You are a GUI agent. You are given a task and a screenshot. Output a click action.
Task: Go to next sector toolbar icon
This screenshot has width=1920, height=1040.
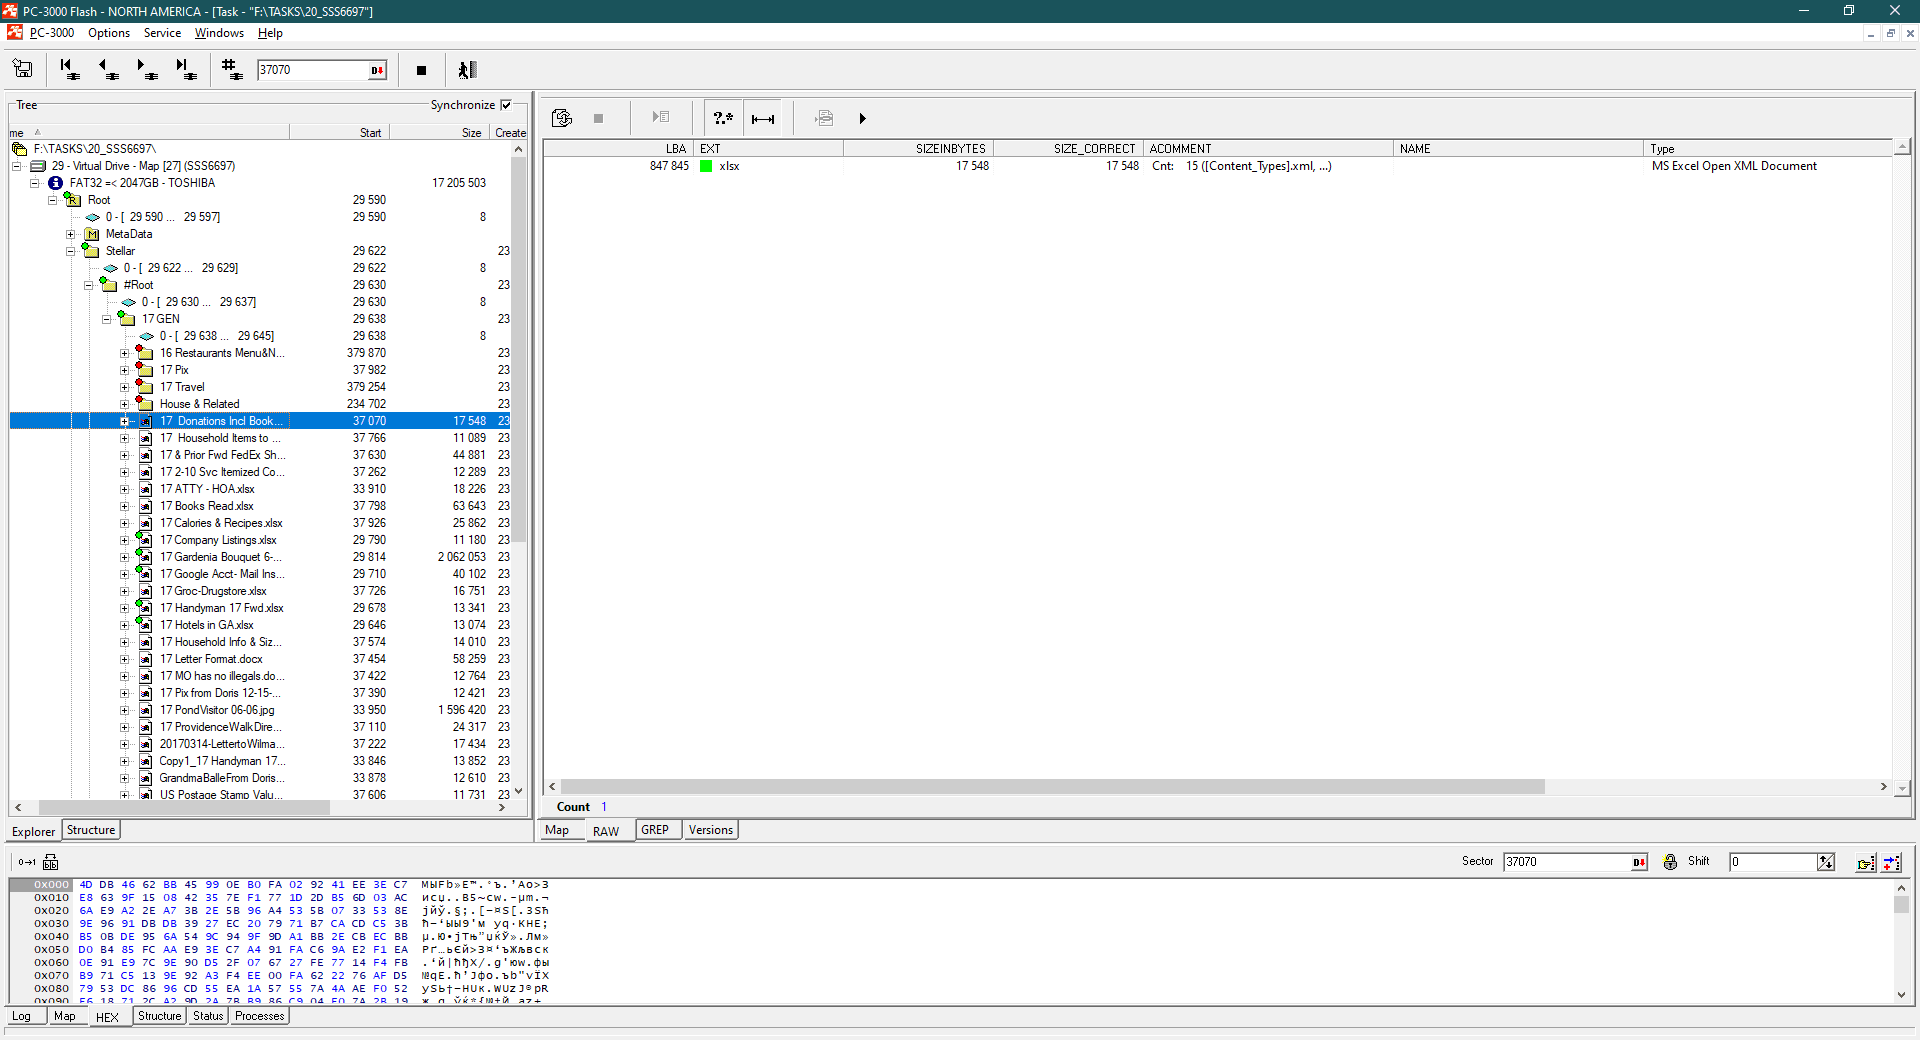click(x=146, y=69)
